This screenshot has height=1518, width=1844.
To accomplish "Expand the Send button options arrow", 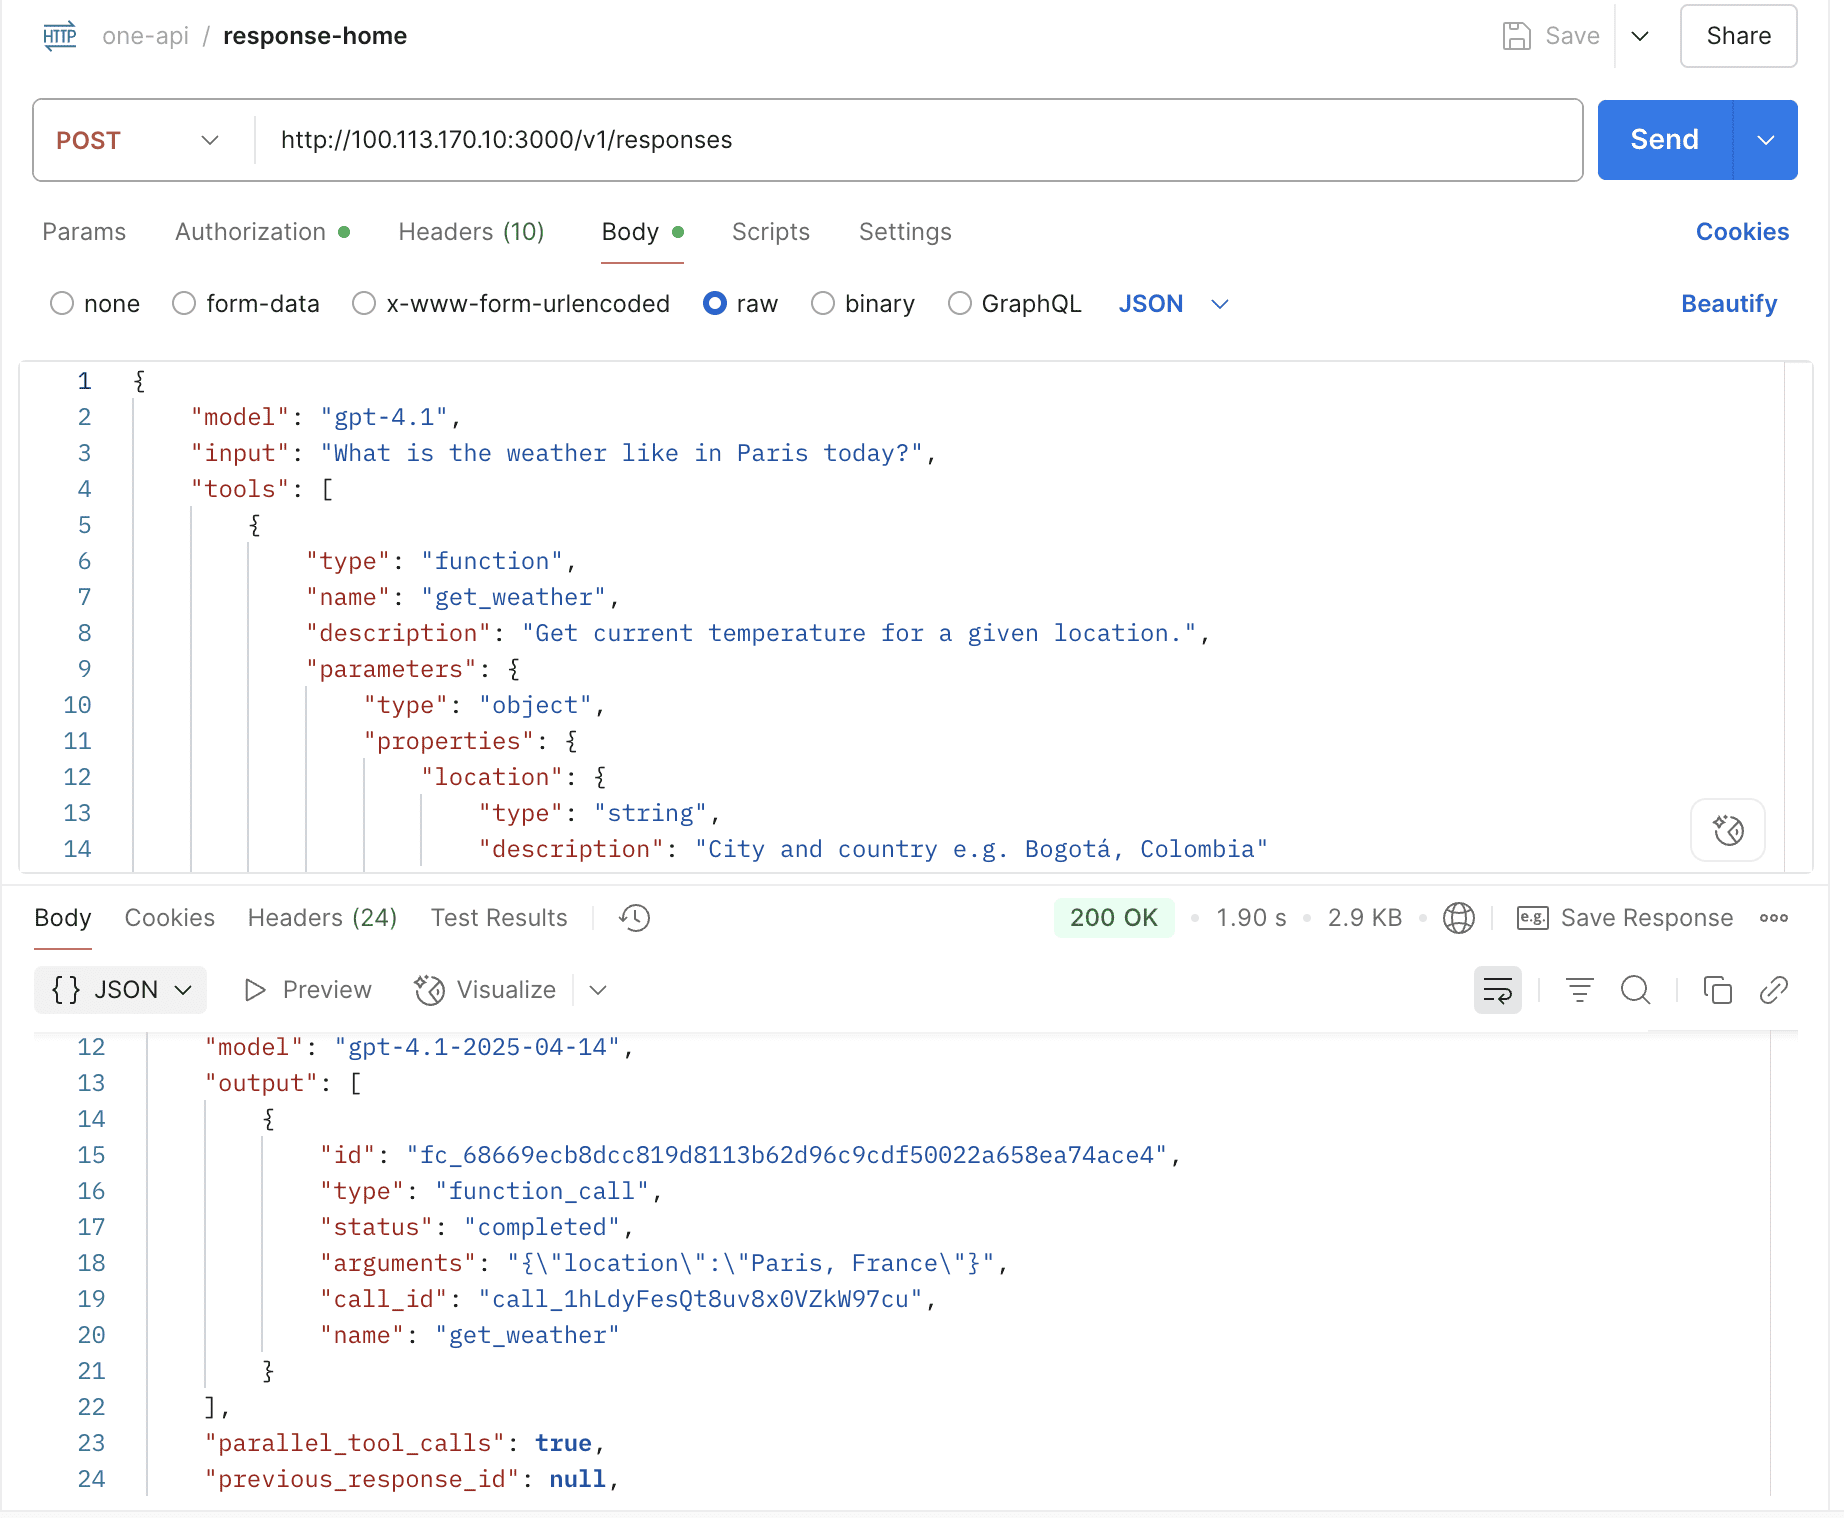I will tap(1765, 140).
